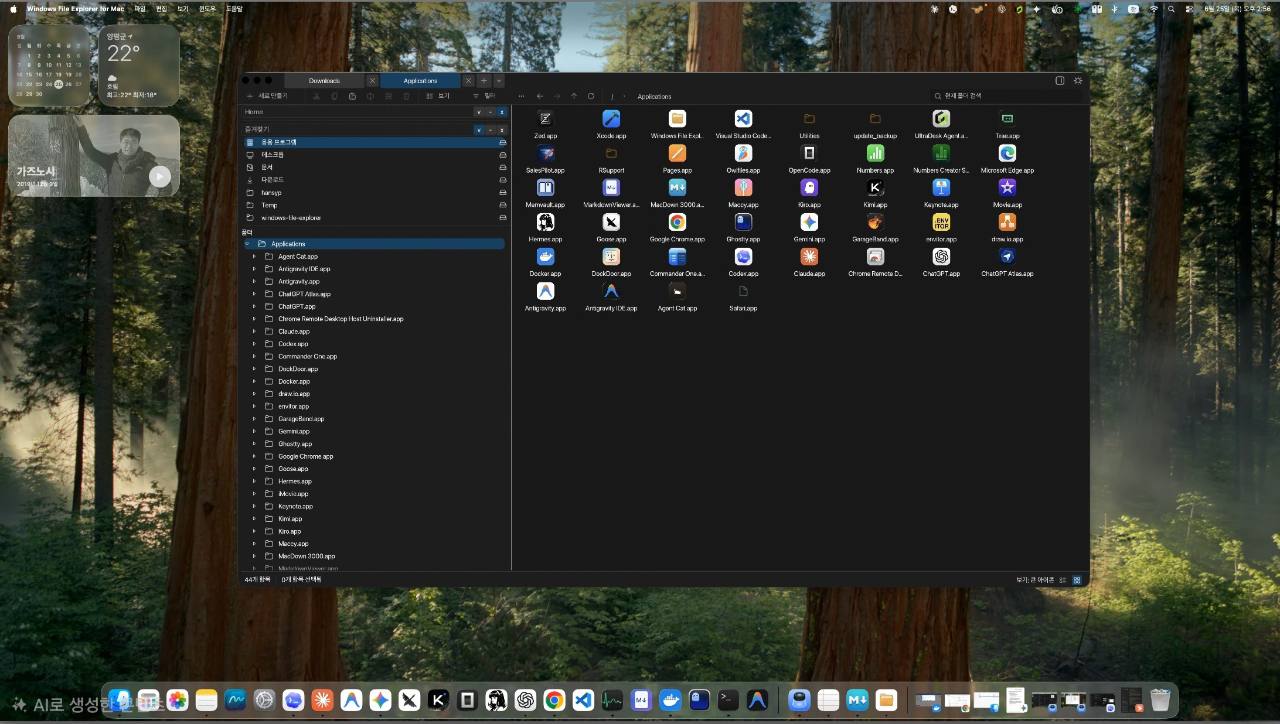The width and height of the screenshot is (1280, 724).
Task: Select 다운로드 in favorites list
Action: tap(376, 180)
